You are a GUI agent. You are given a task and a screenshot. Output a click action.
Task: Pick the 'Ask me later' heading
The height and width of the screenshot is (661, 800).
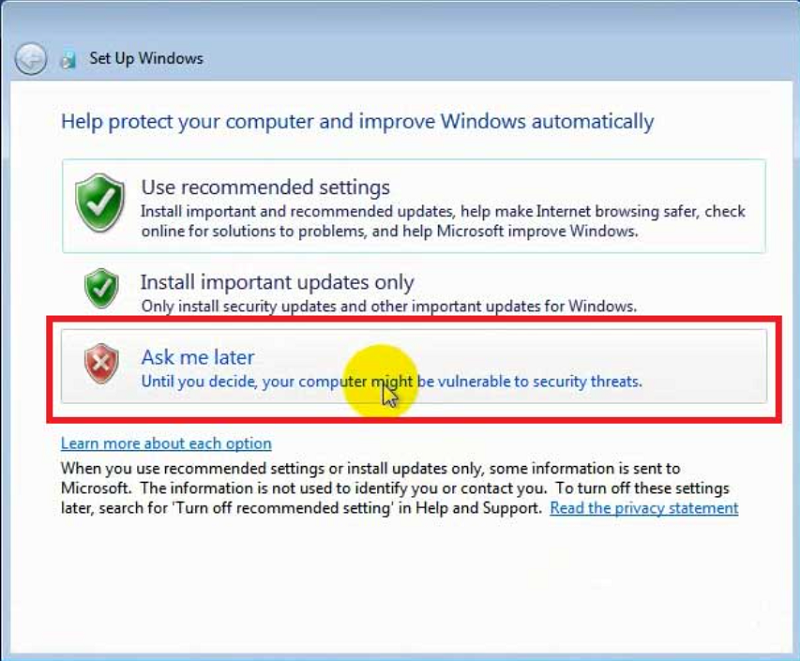tap(197, 357)
